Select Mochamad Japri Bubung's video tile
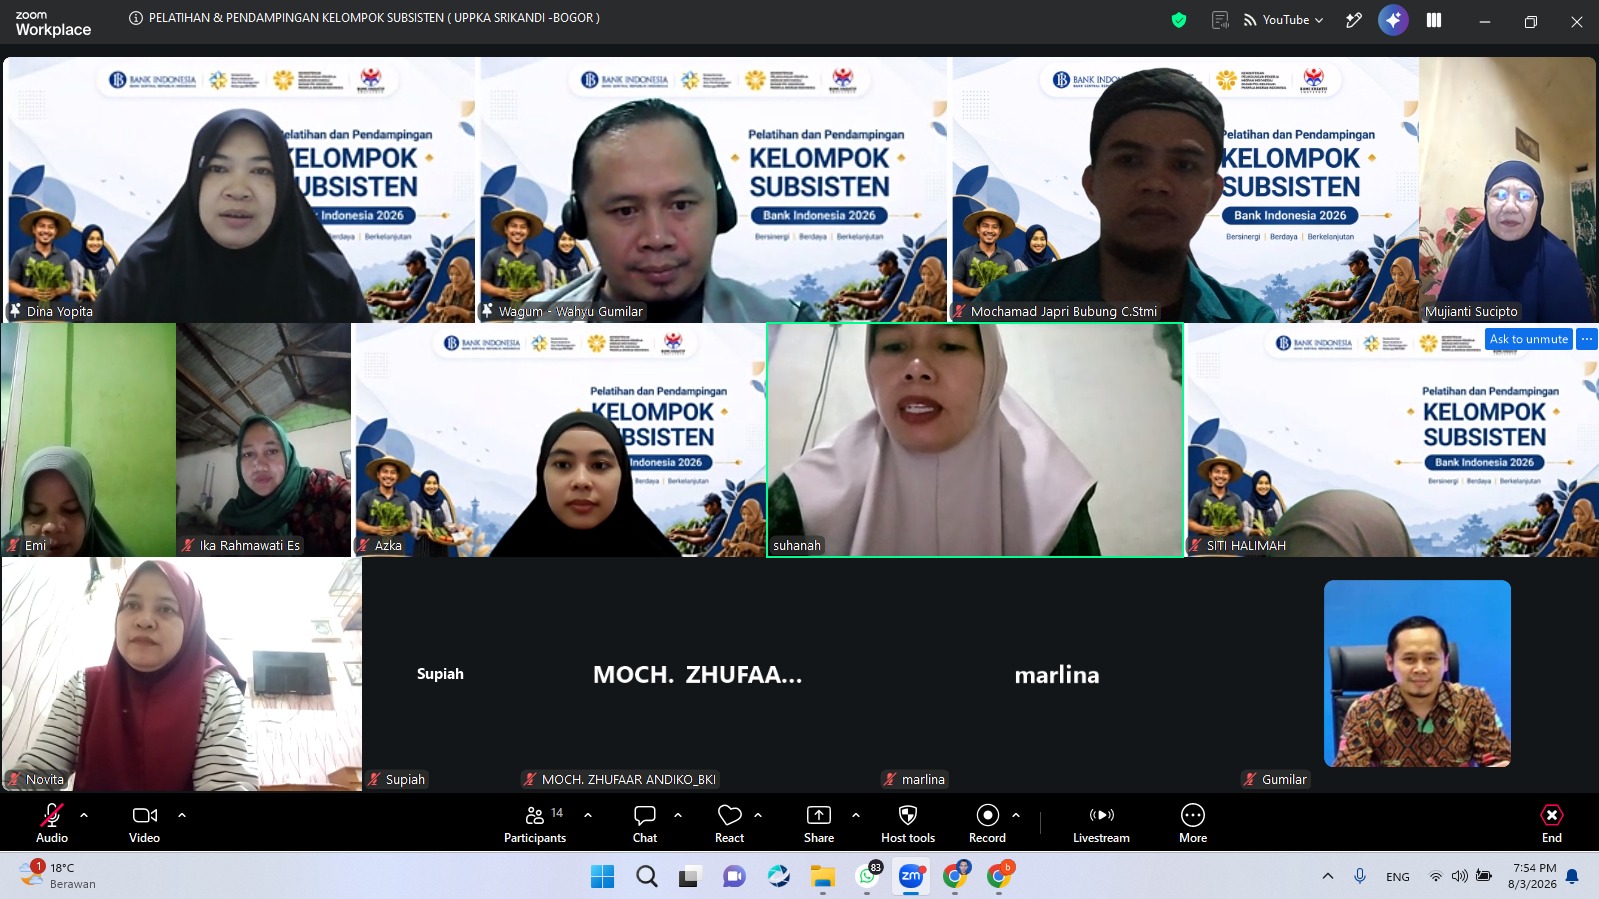The image size is (1599, 899). [1186, 189]
